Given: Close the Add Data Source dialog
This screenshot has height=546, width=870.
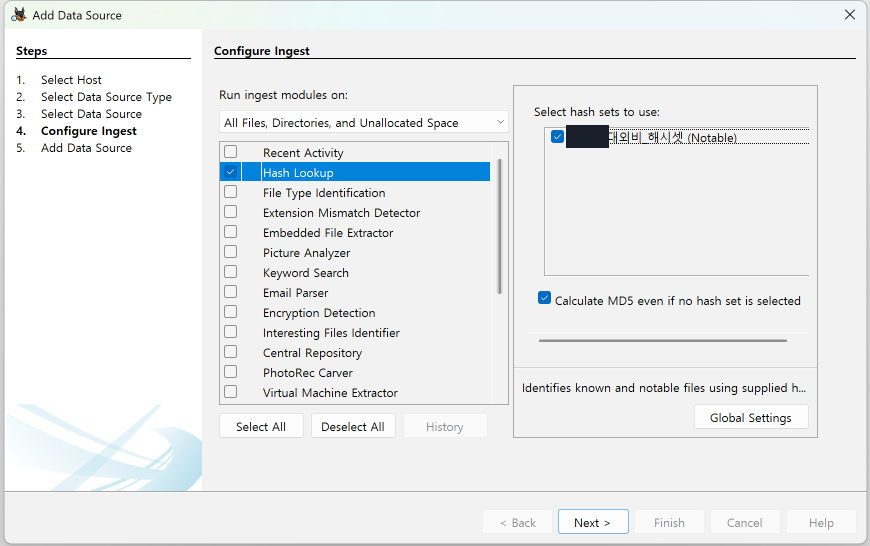Looking at the screenshot, I should 849,14.
